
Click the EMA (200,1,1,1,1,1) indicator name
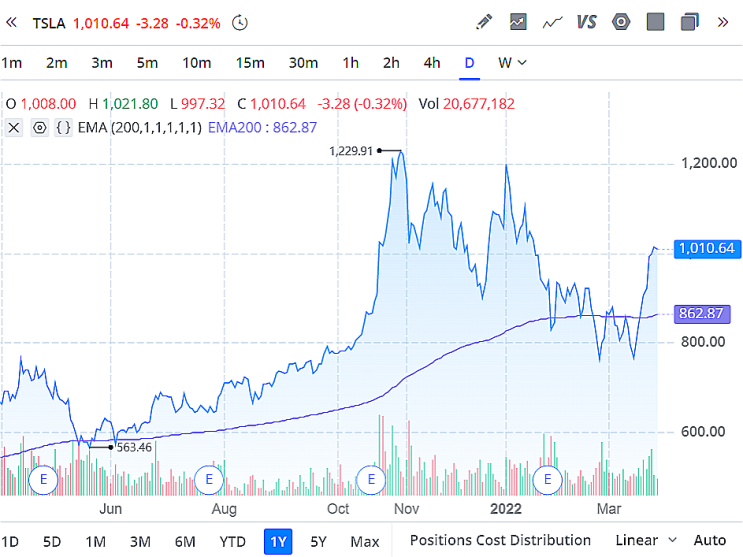pyautogui.click(x=140, y=128)
